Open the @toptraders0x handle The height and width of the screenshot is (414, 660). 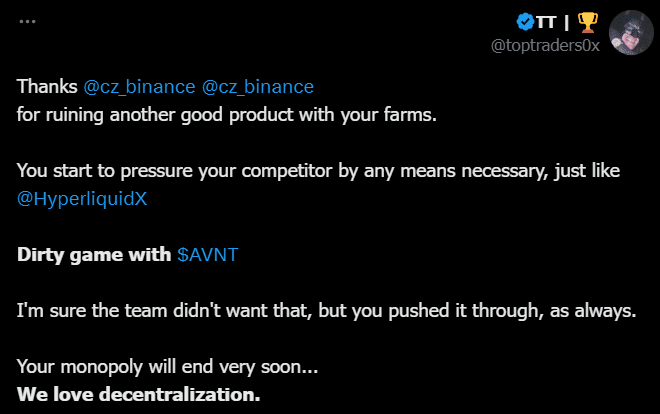pos(545,46)
